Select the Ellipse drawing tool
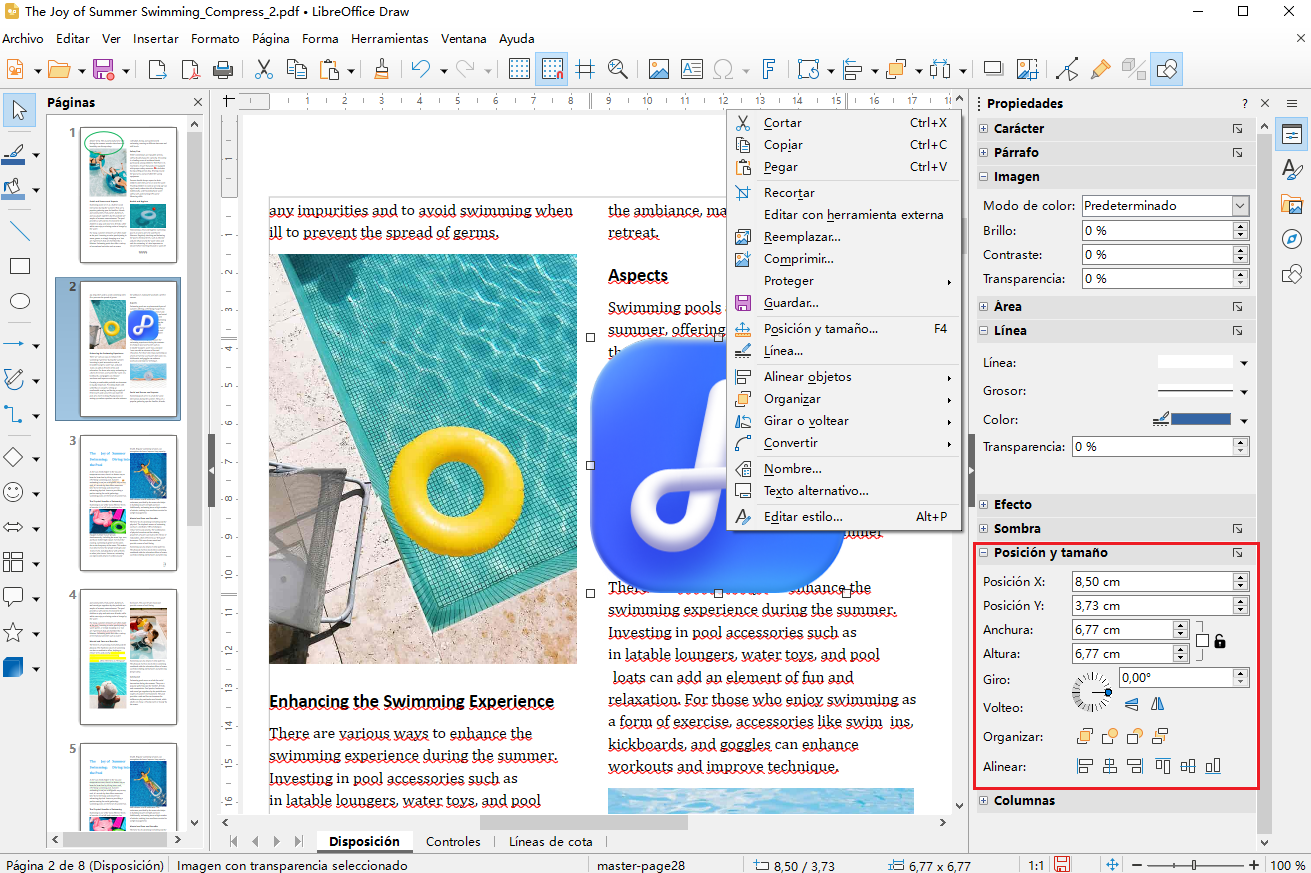 click(19, 301)
